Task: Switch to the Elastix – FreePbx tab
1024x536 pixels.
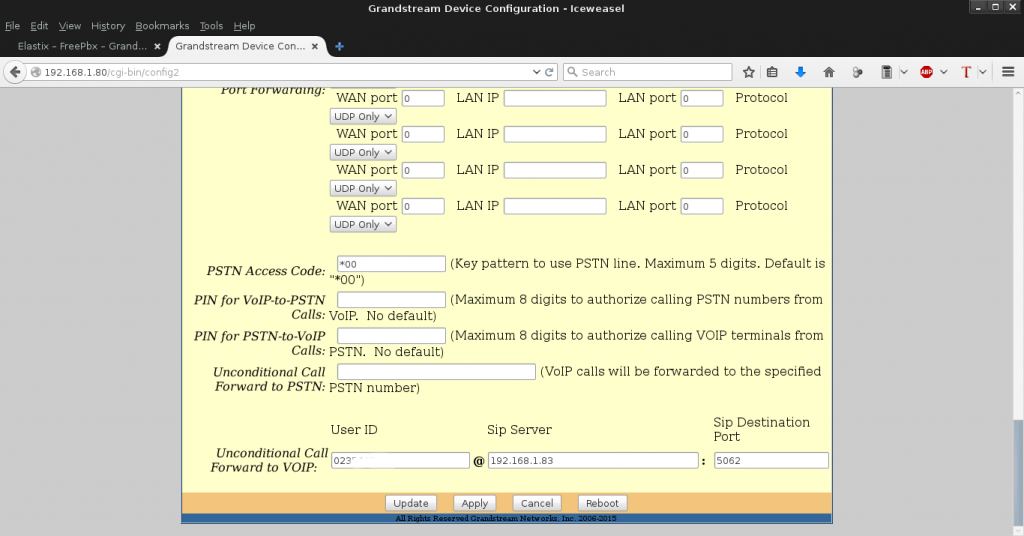Action: click(82, 46)
